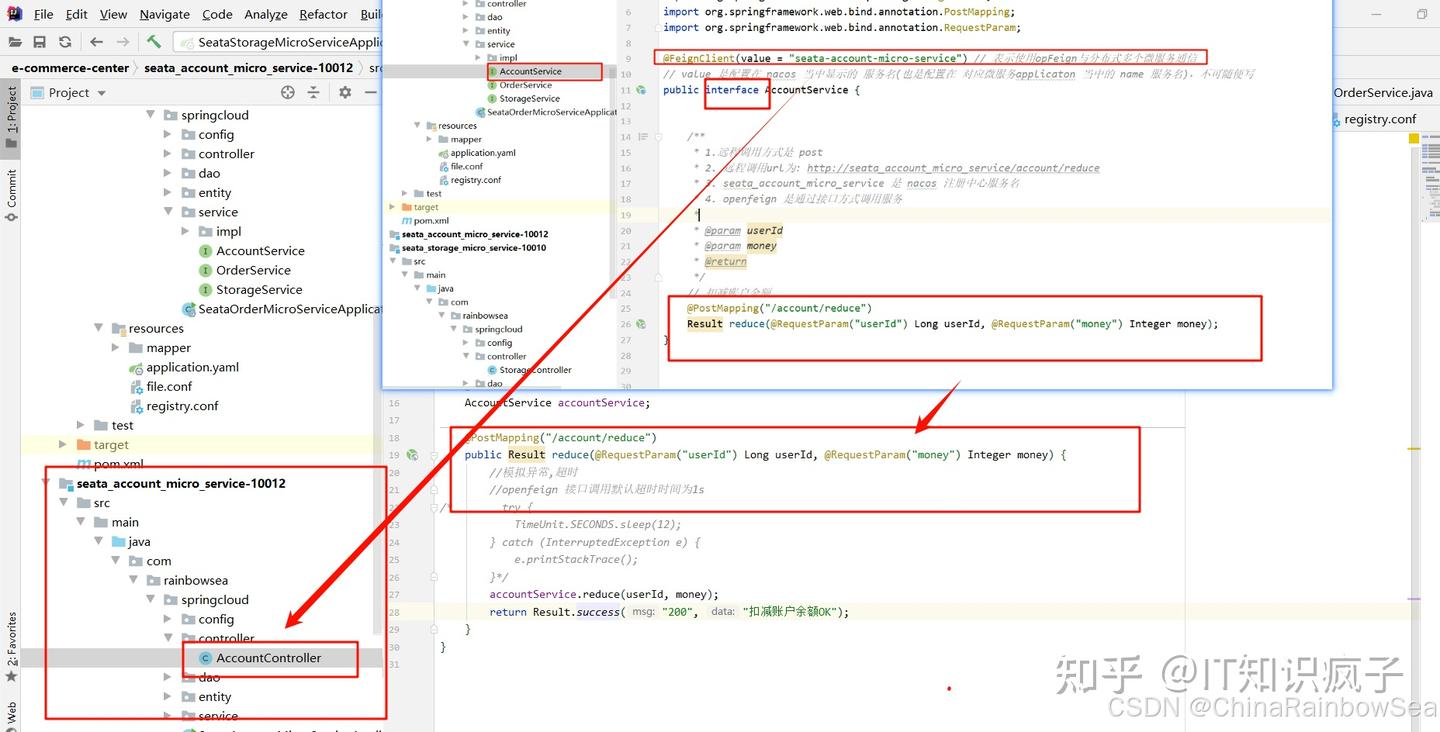
Task: Click the Locate opened file target icon
Action: 288,92
